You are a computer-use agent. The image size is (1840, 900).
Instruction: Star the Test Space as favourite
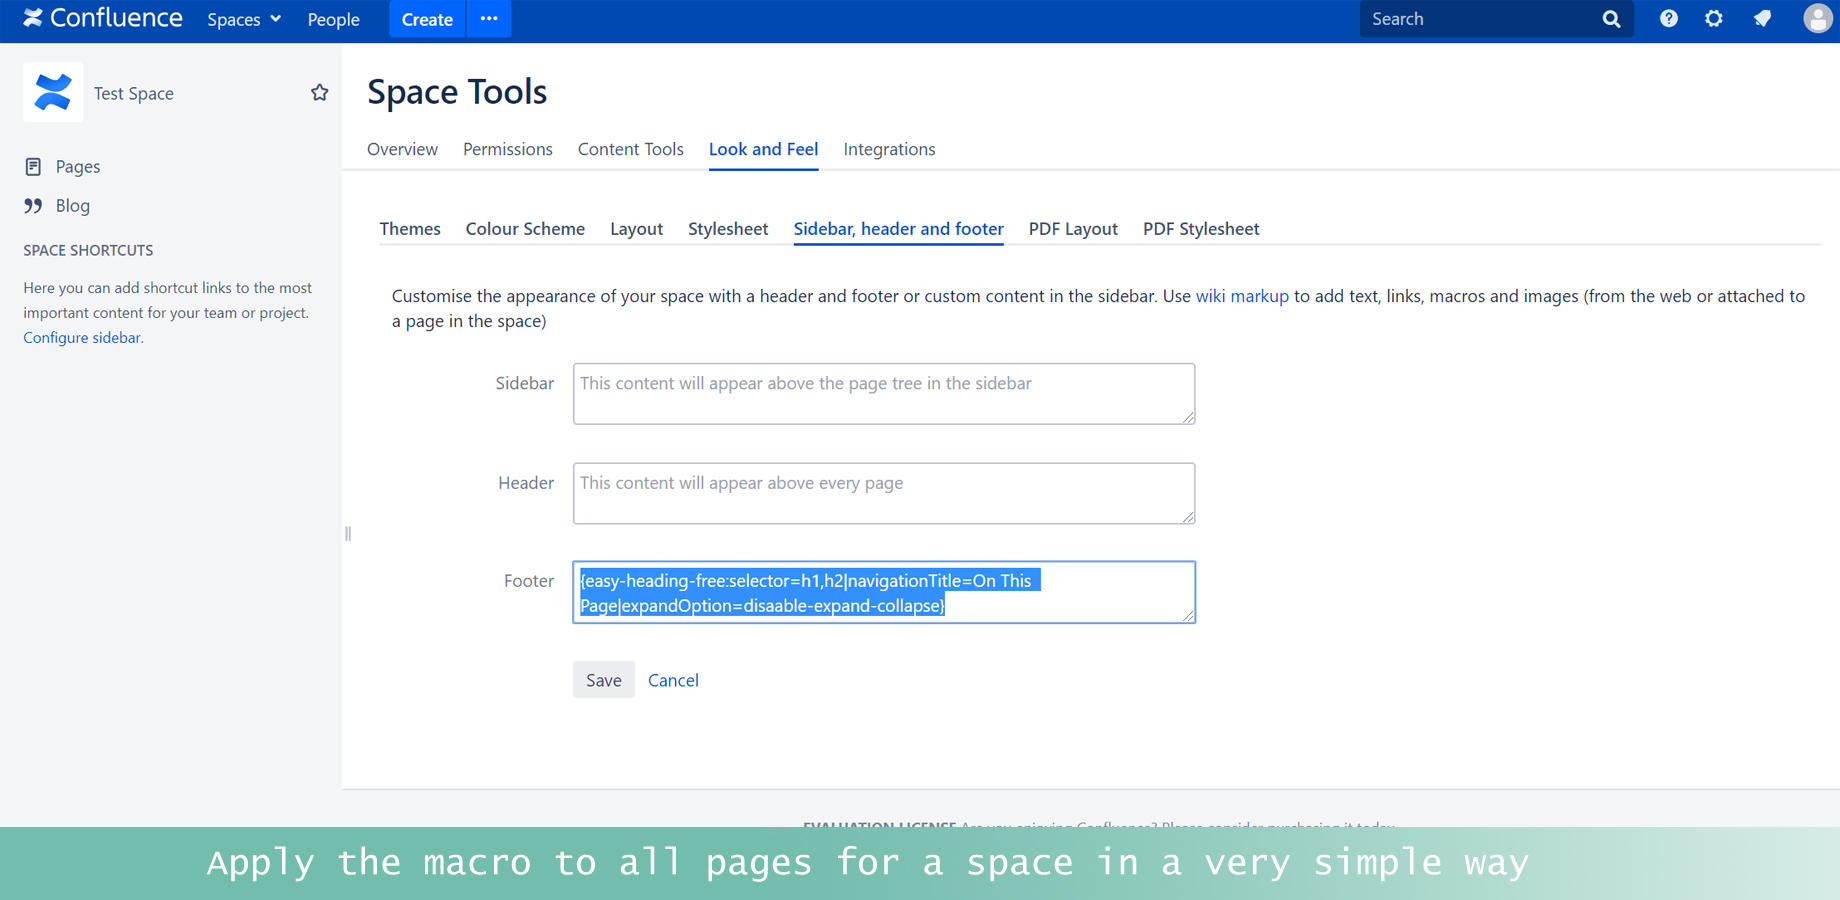click(319, 93)
